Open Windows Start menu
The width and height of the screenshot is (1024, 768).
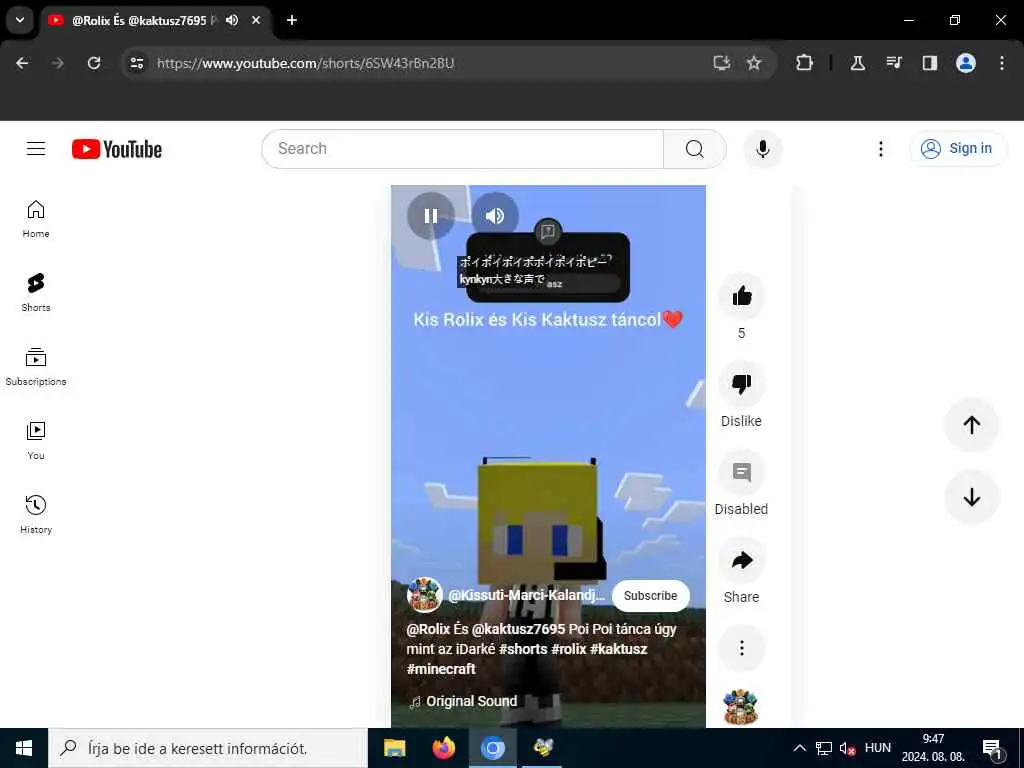click(x=24, y=748)
